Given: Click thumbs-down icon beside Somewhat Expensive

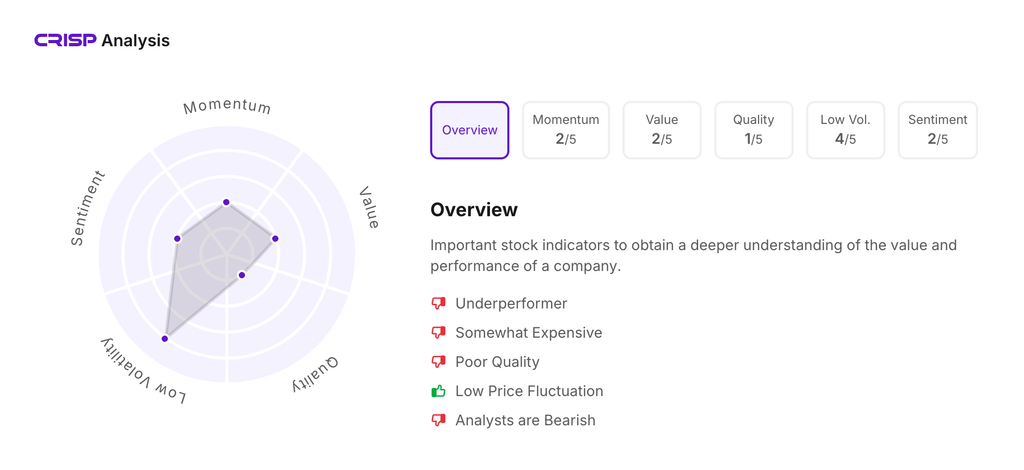Looking at the screenshot, I should click(x=438, y=332).
